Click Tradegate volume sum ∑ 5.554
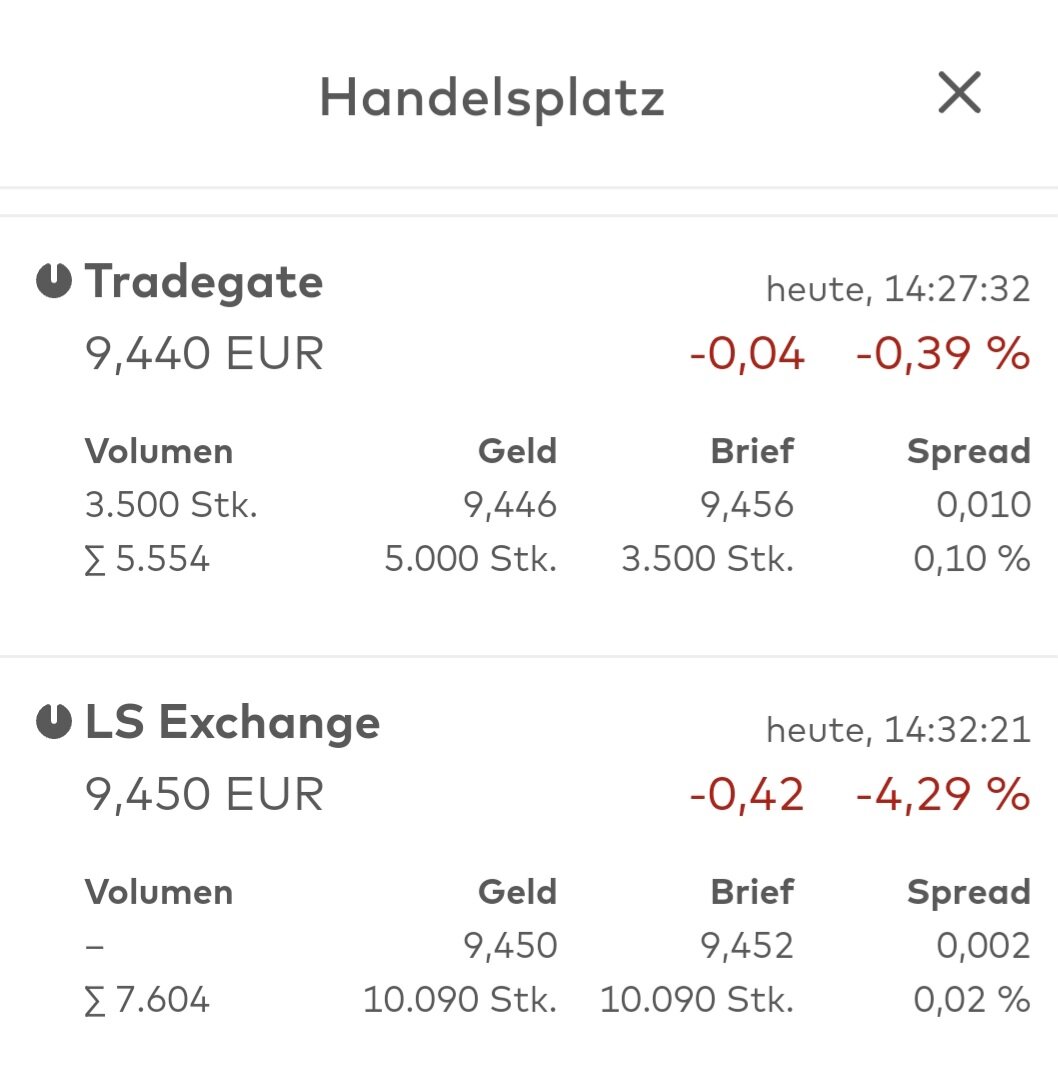The width and height of the screenshot is (1058, 1075). coord(148,559)
